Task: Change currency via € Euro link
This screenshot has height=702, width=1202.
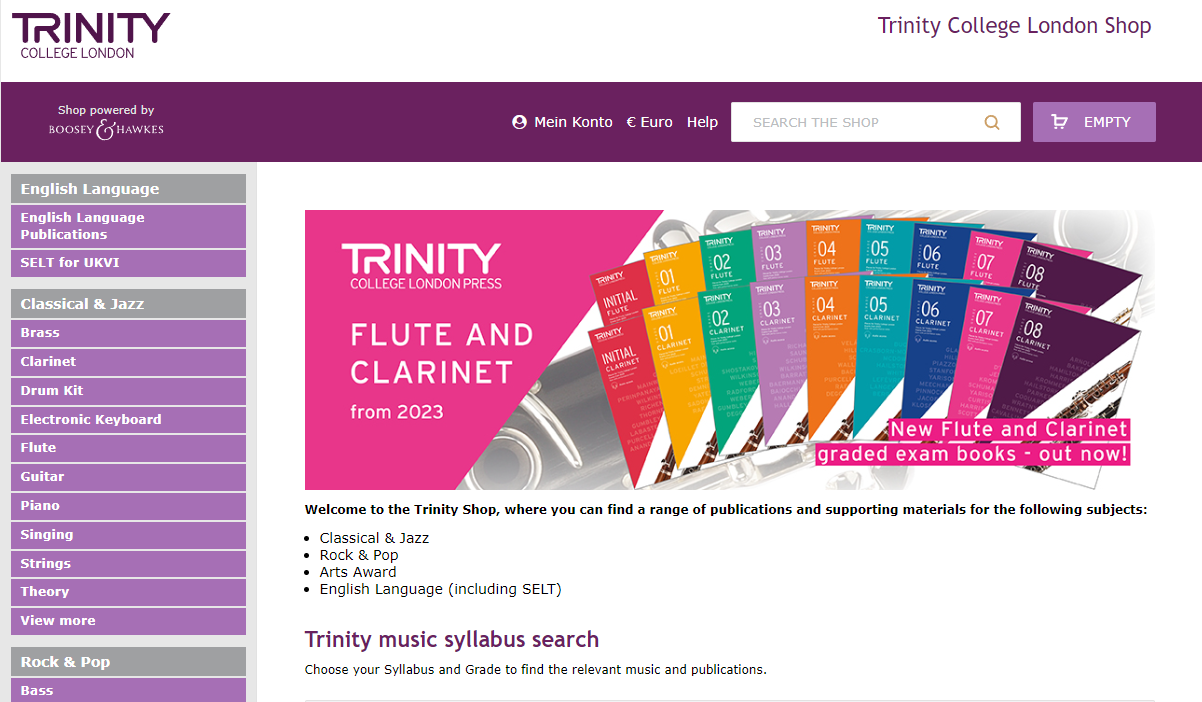Action: (x=649, y=122)
